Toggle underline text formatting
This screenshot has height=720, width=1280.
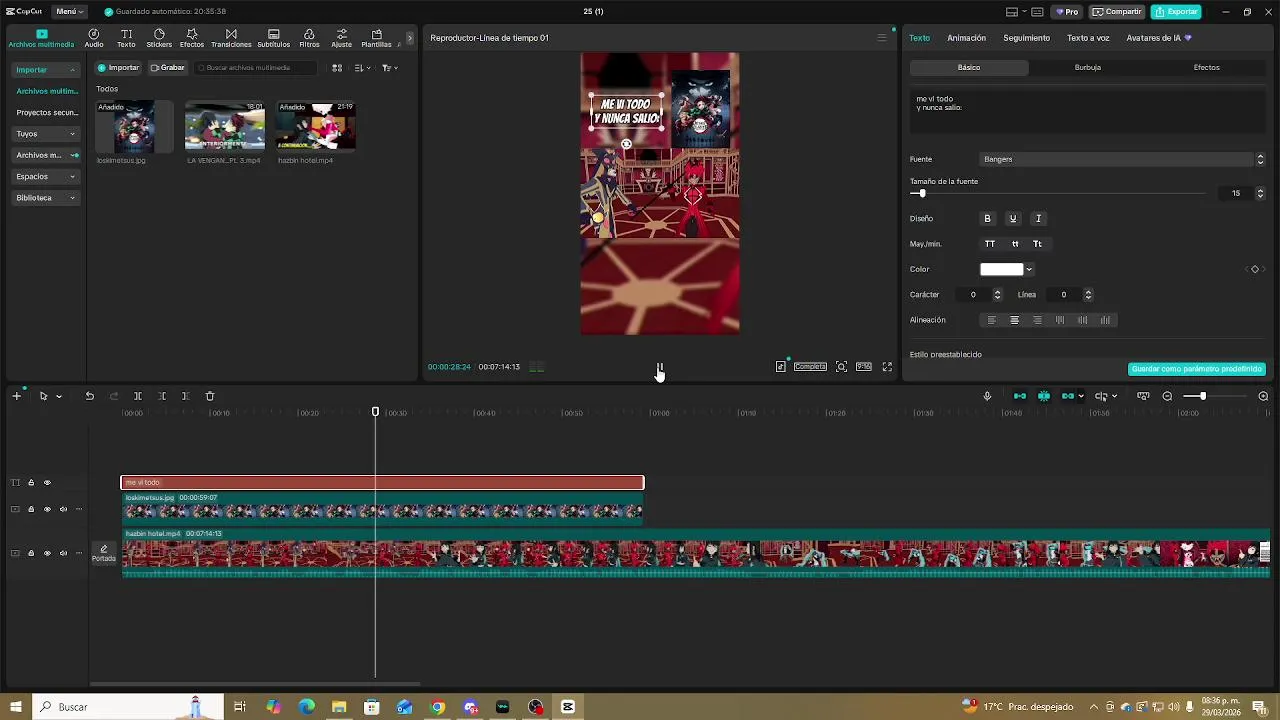click(1013, 218)
